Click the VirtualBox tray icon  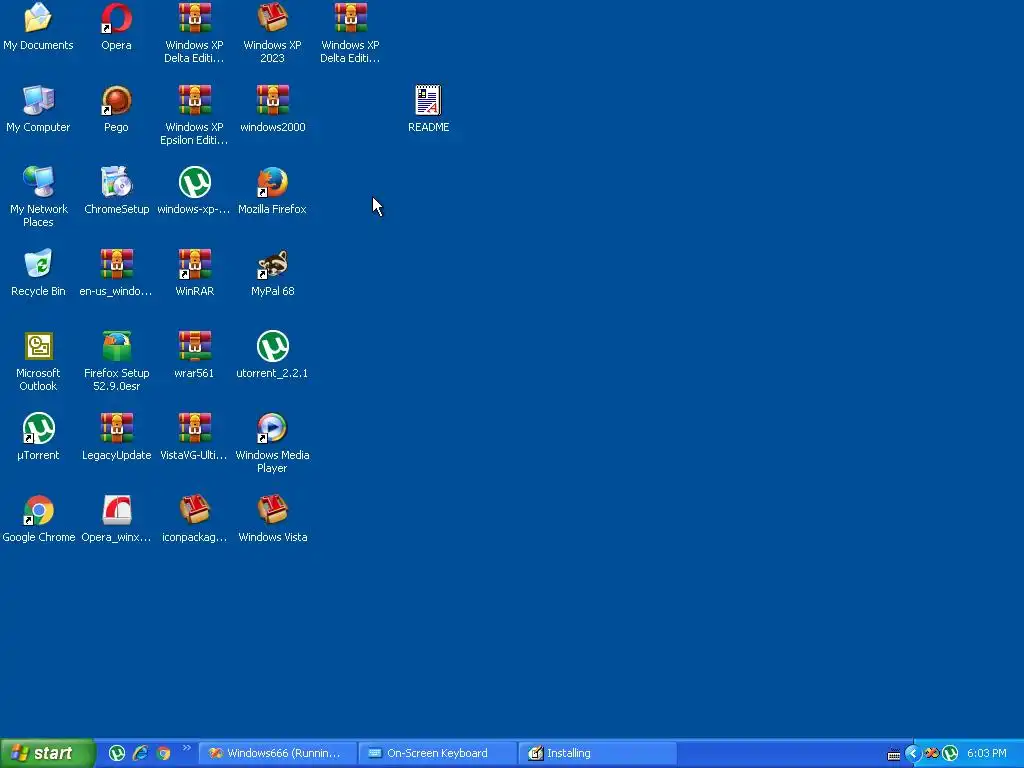coord(932,754)
